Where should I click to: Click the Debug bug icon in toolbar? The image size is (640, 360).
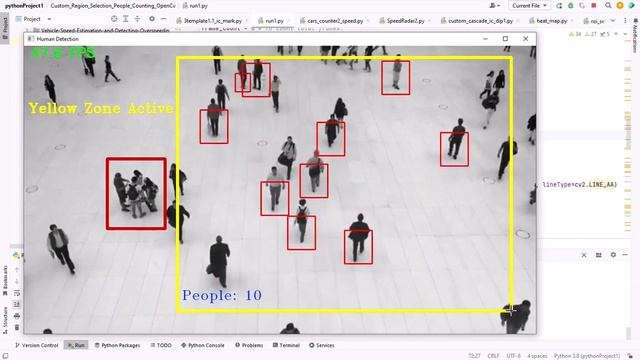pos(571,6)
